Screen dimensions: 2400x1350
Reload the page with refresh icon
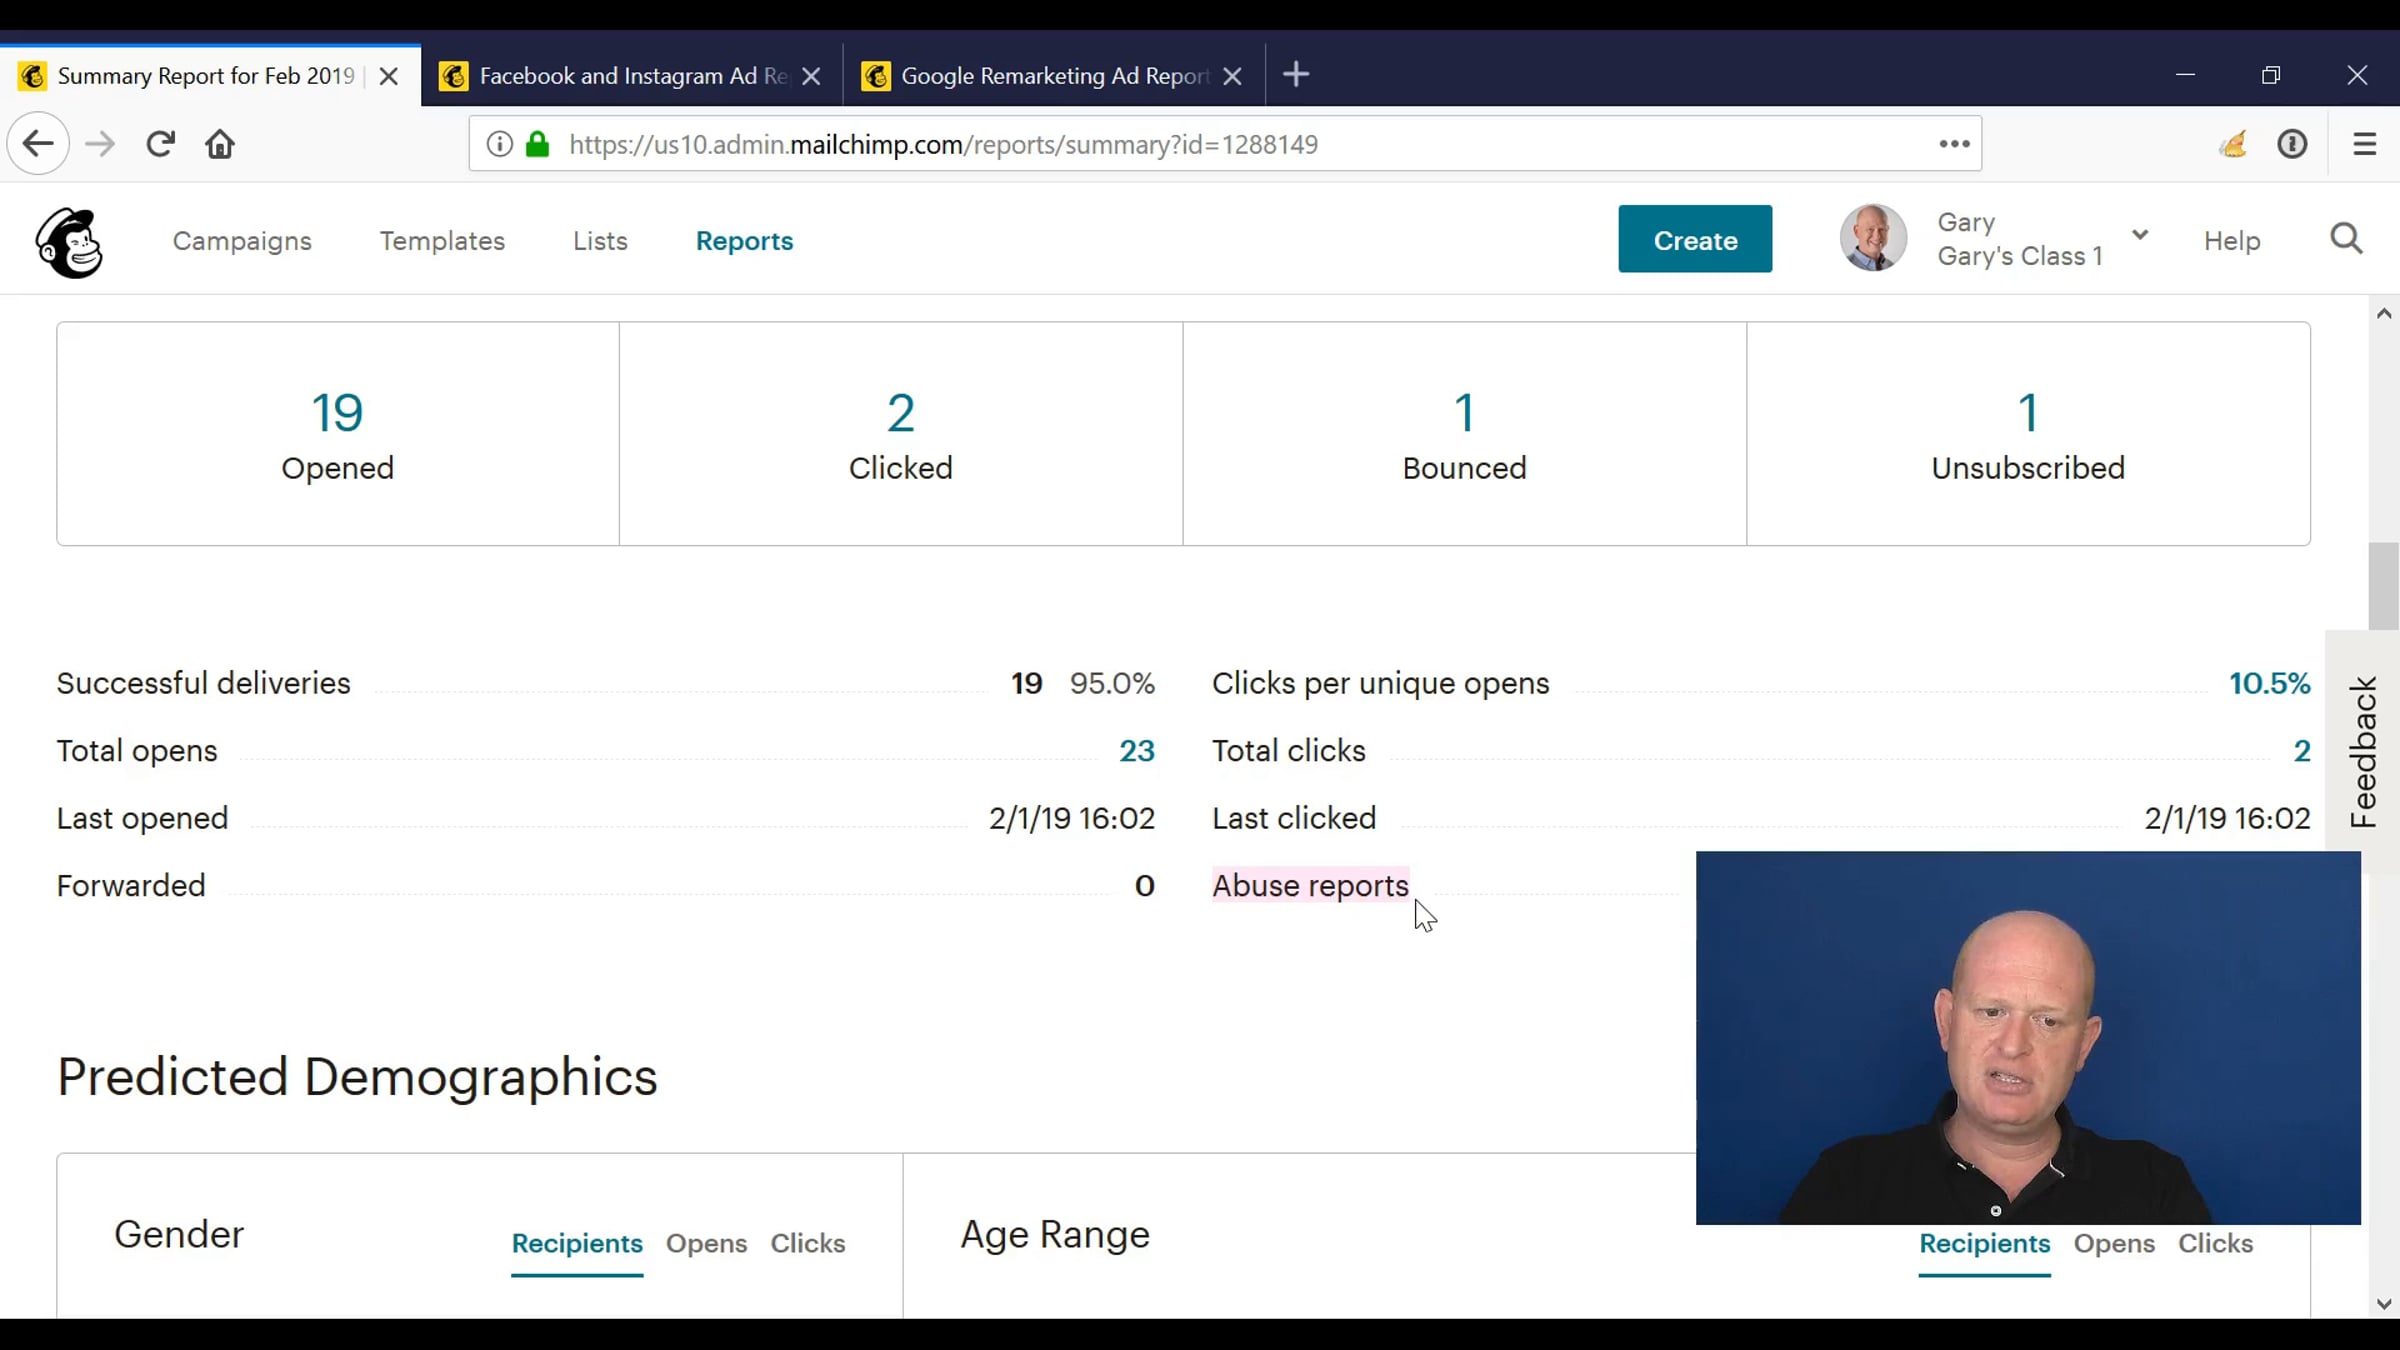[x=160, y=144]
